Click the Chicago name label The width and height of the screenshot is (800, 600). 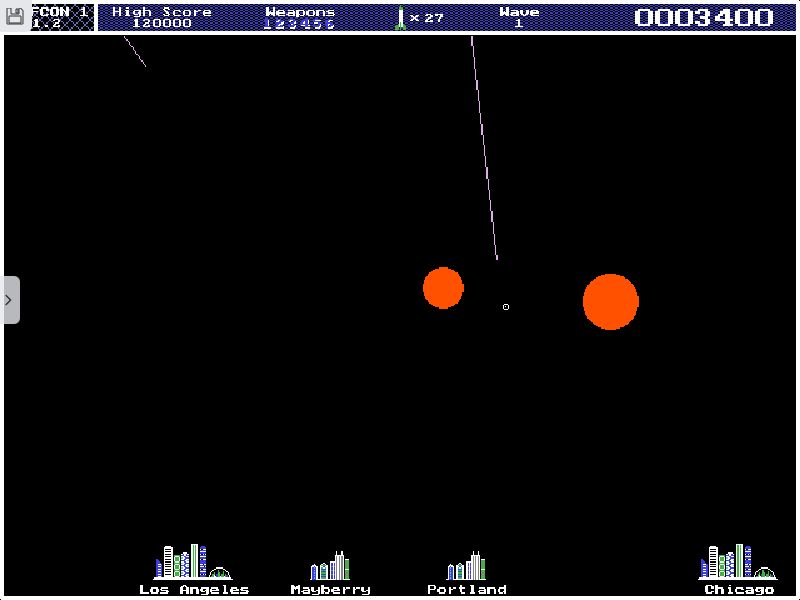[739, 590]
